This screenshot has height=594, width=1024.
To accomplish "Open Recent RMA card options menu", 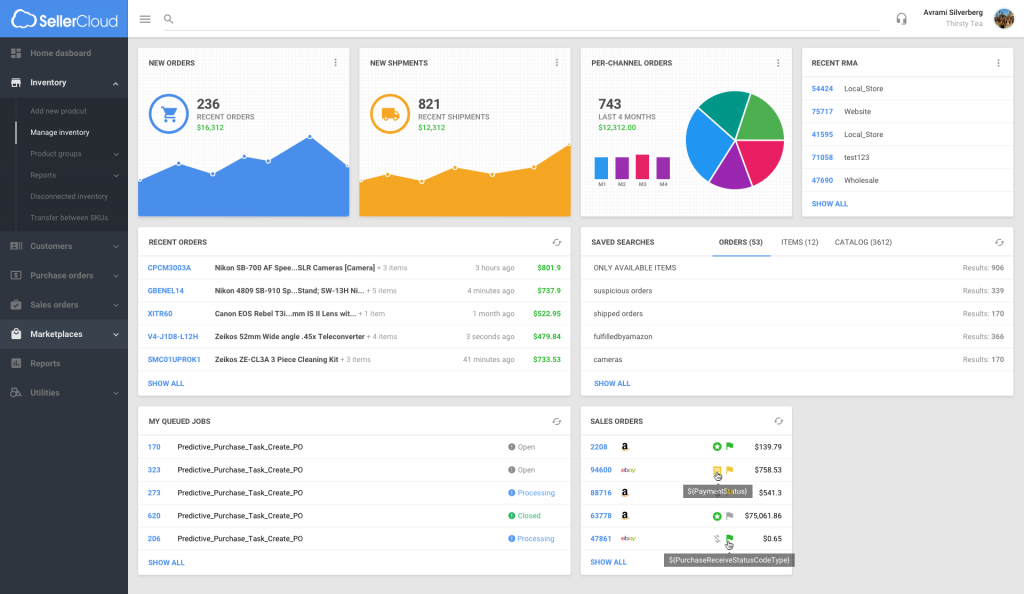I will 998,63.
